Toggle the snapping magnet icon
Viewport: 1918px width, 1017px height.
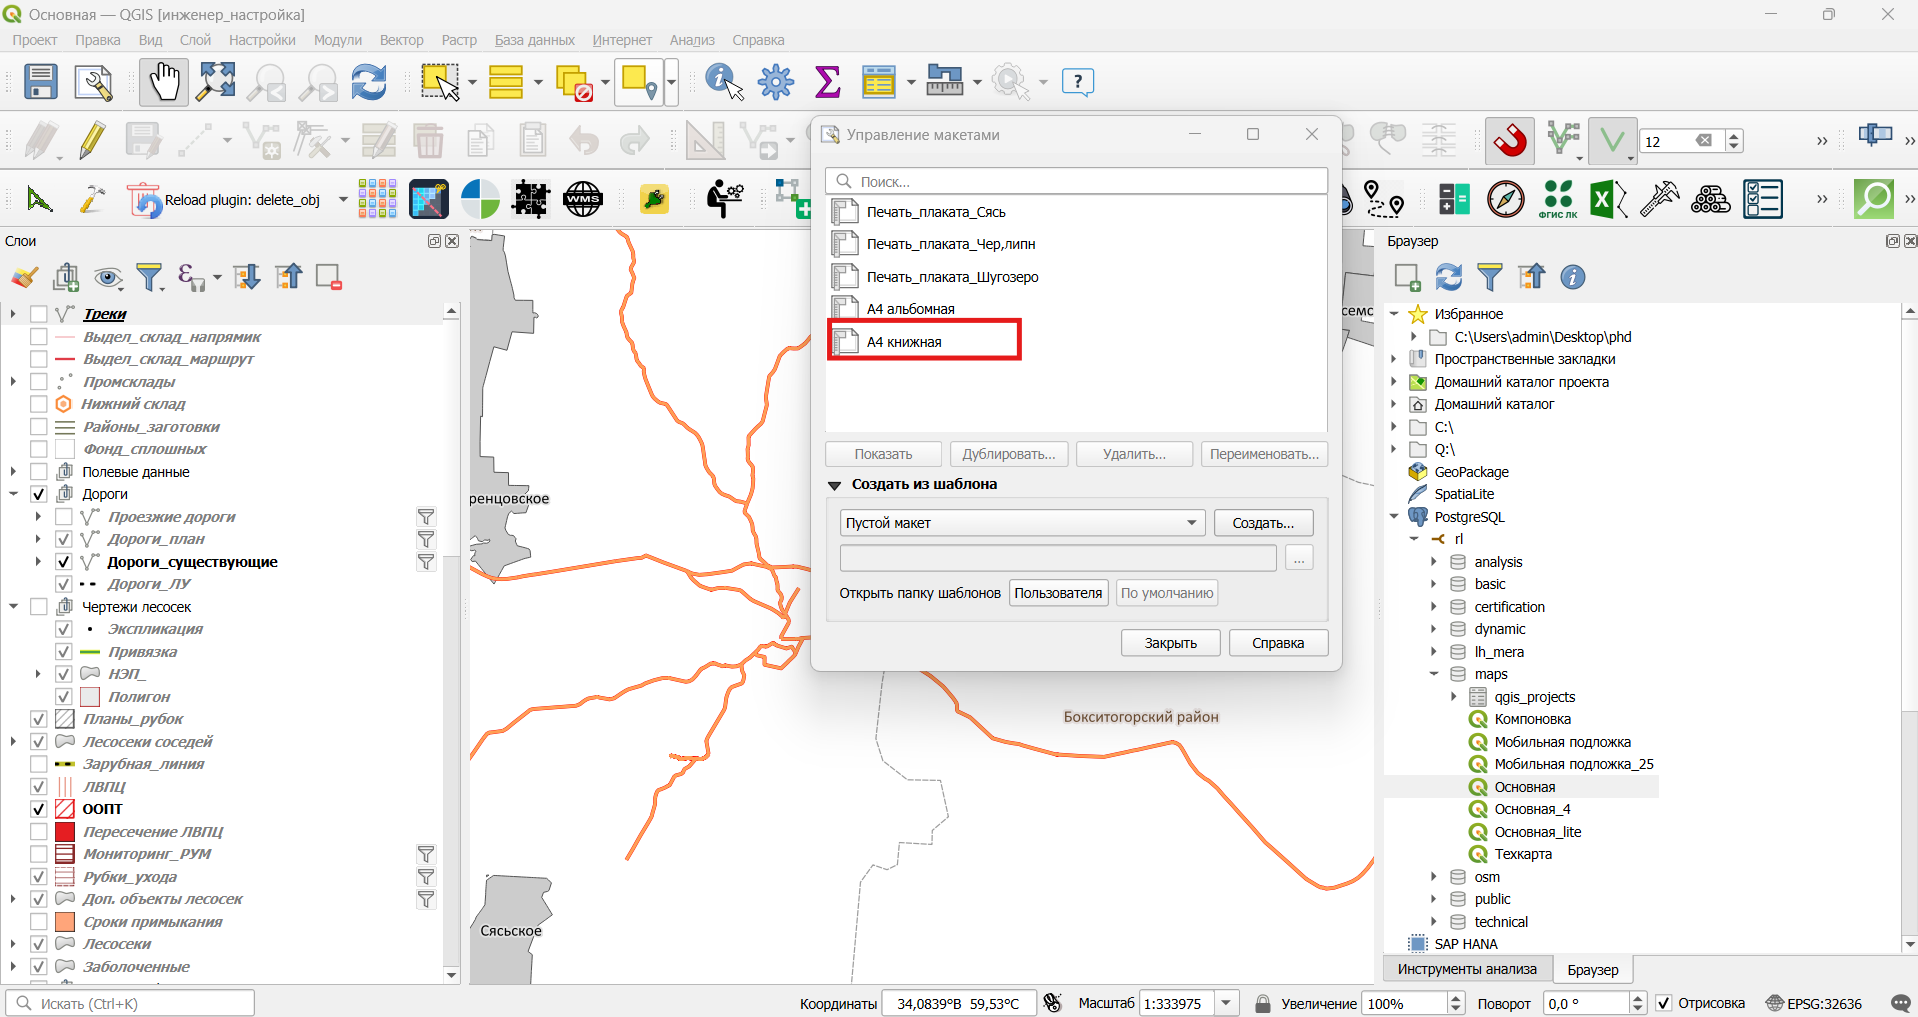click(x=1510, y=141)
